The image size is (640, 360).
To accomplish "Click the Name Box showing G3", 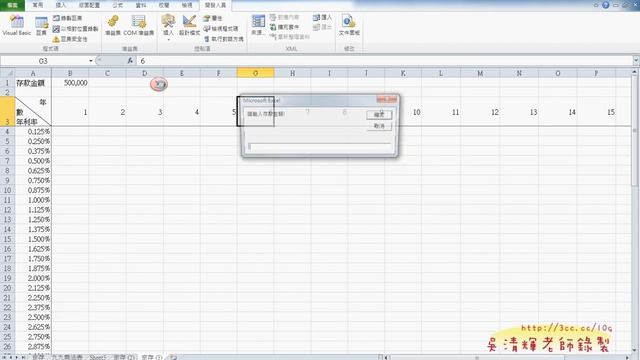I will (43, 61).
